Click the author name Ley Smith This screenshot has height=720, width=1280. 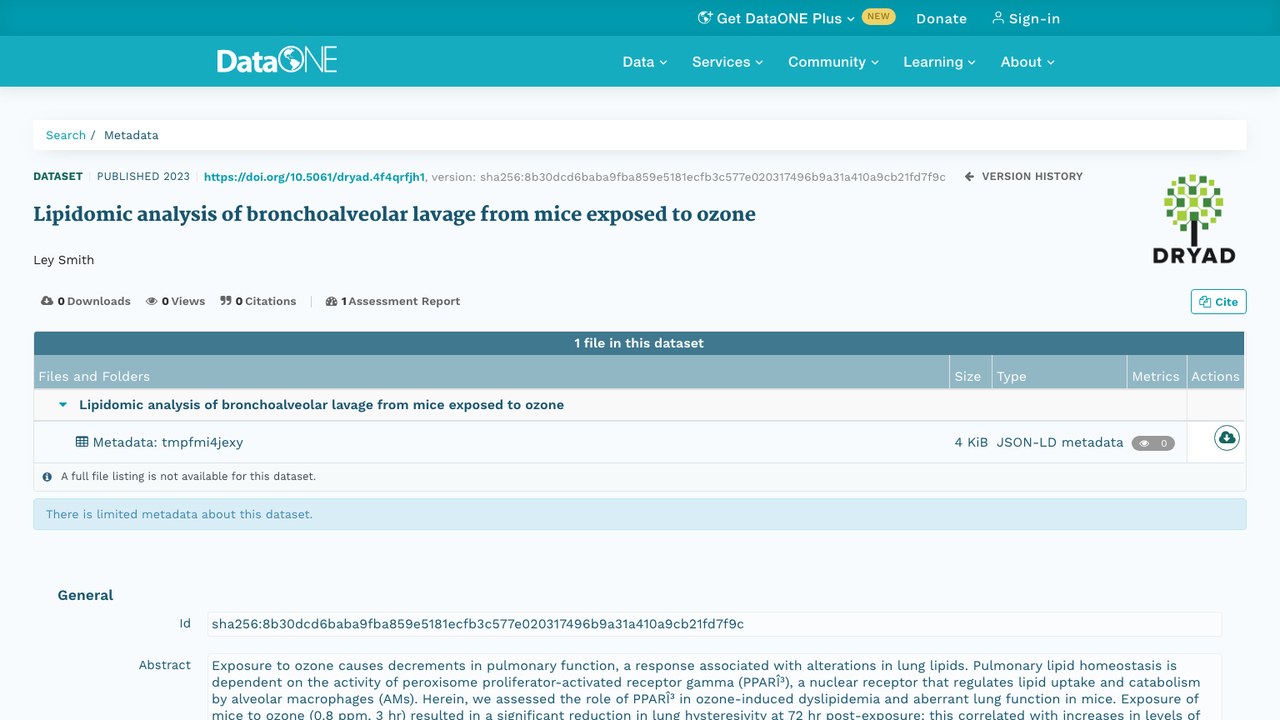point(64,260)
